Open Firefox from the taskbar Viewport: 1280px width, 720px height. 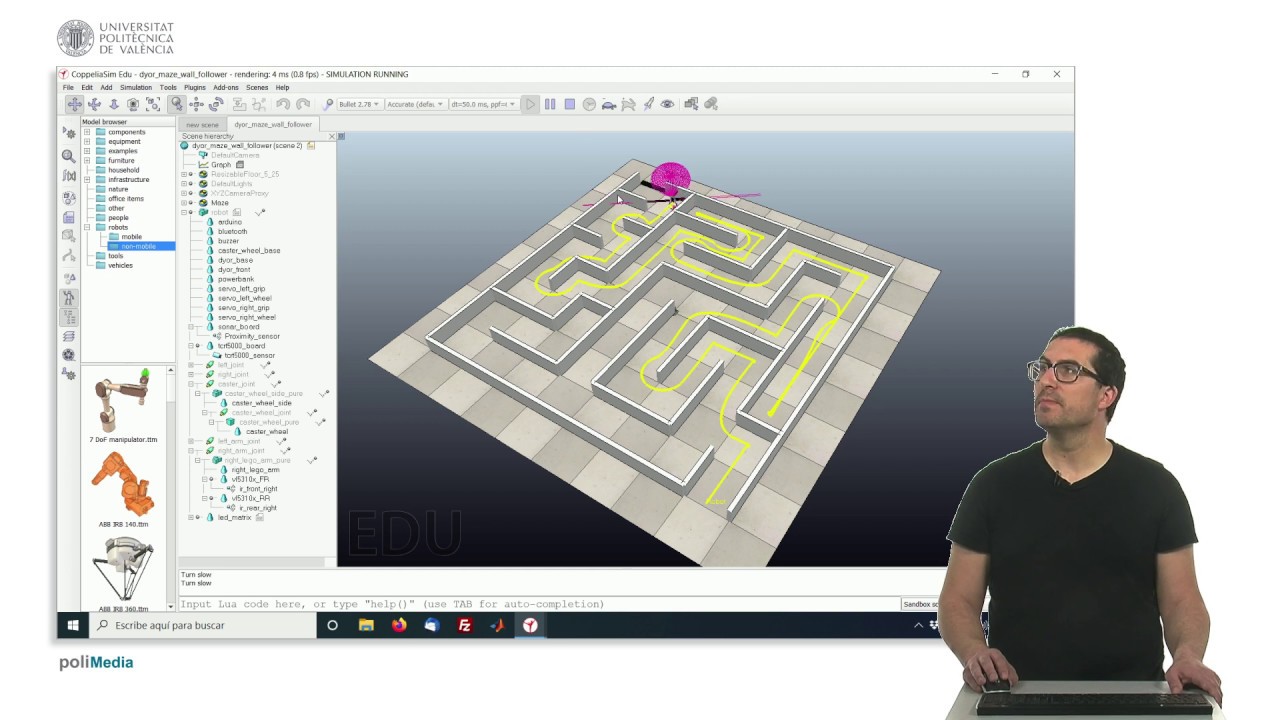[399, 625]
